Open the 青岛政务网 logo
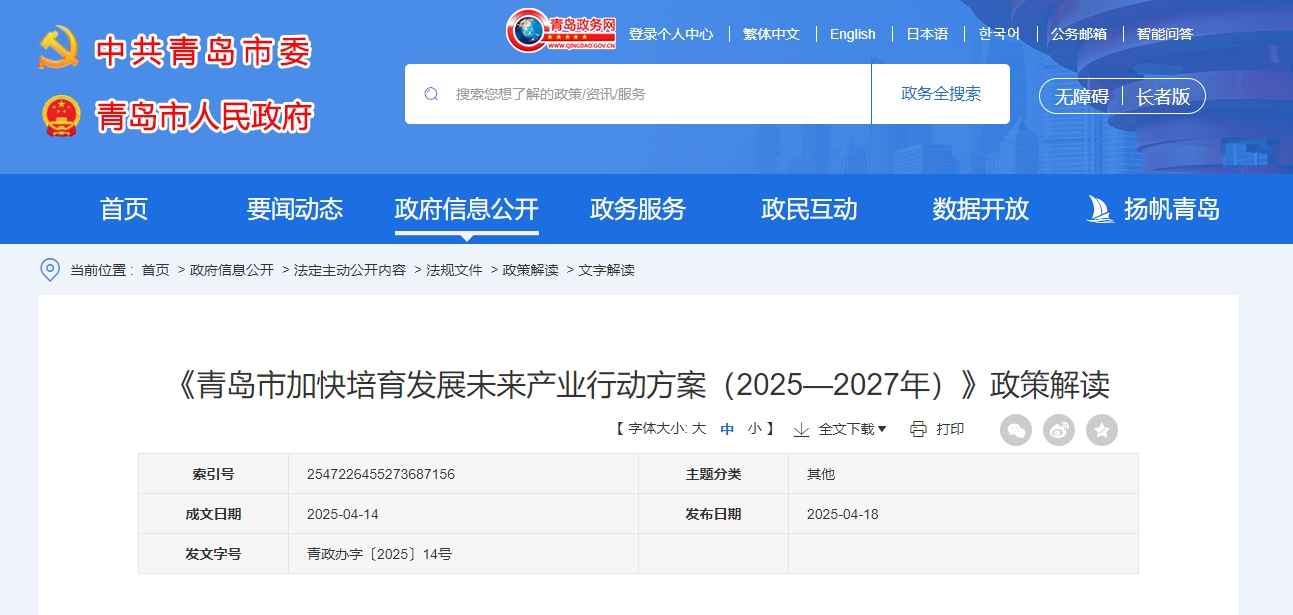1293x615 pixels. 561,31
